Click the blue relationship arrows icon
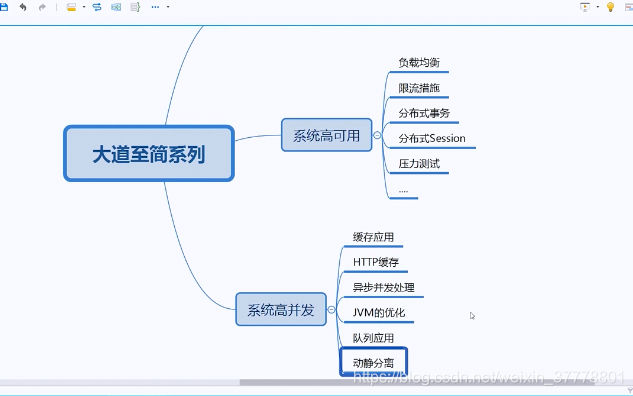Image resolution: width=633 pixels, height=396 pixels. pos(97,7)
